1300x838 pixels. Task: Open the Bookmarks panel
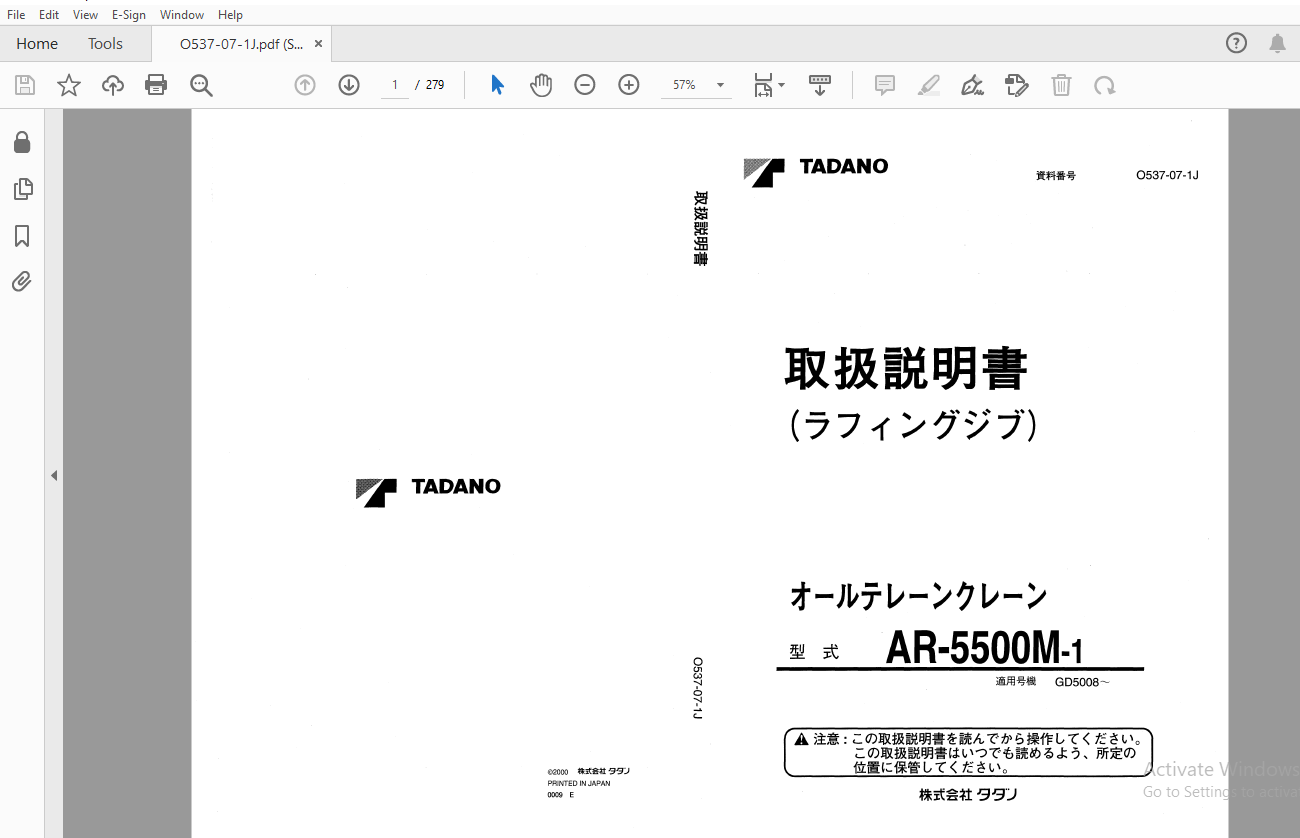pos(22,236)
